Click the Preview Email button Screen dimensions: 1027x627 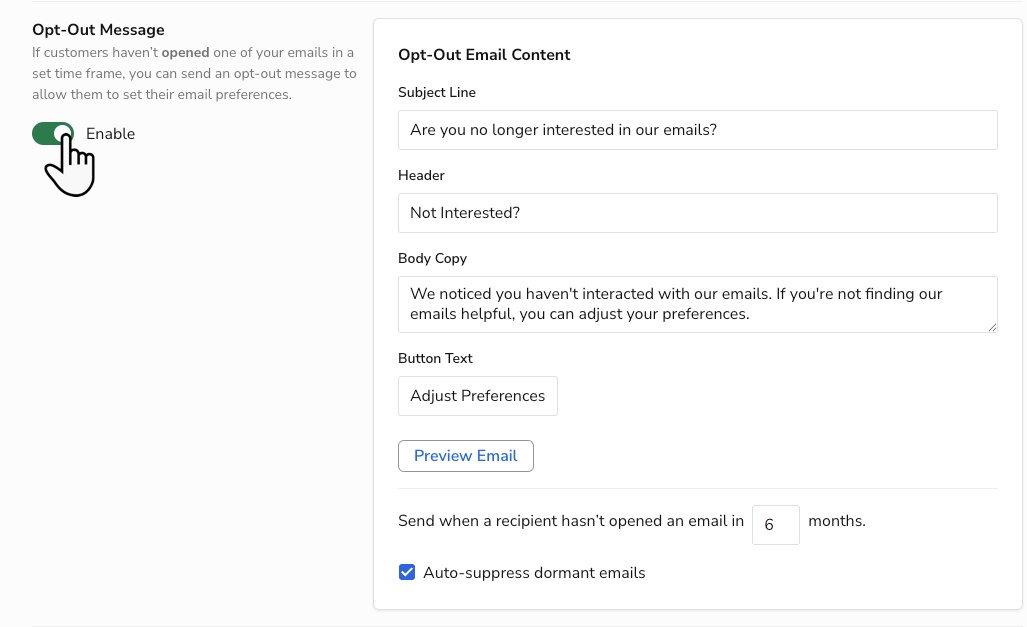465,455
